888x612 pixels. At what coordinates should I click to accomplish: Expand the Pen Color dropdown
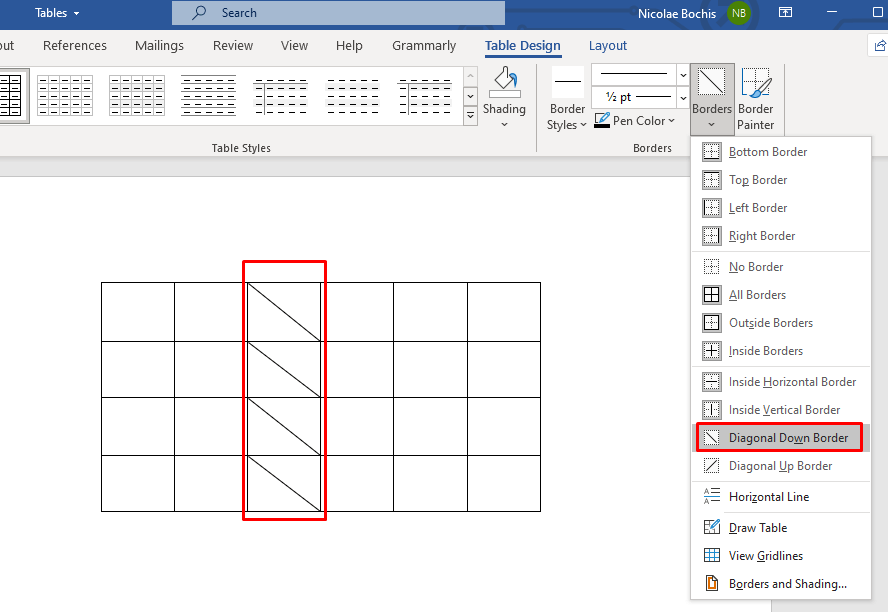pyautogui.click(x=671, y=121)
